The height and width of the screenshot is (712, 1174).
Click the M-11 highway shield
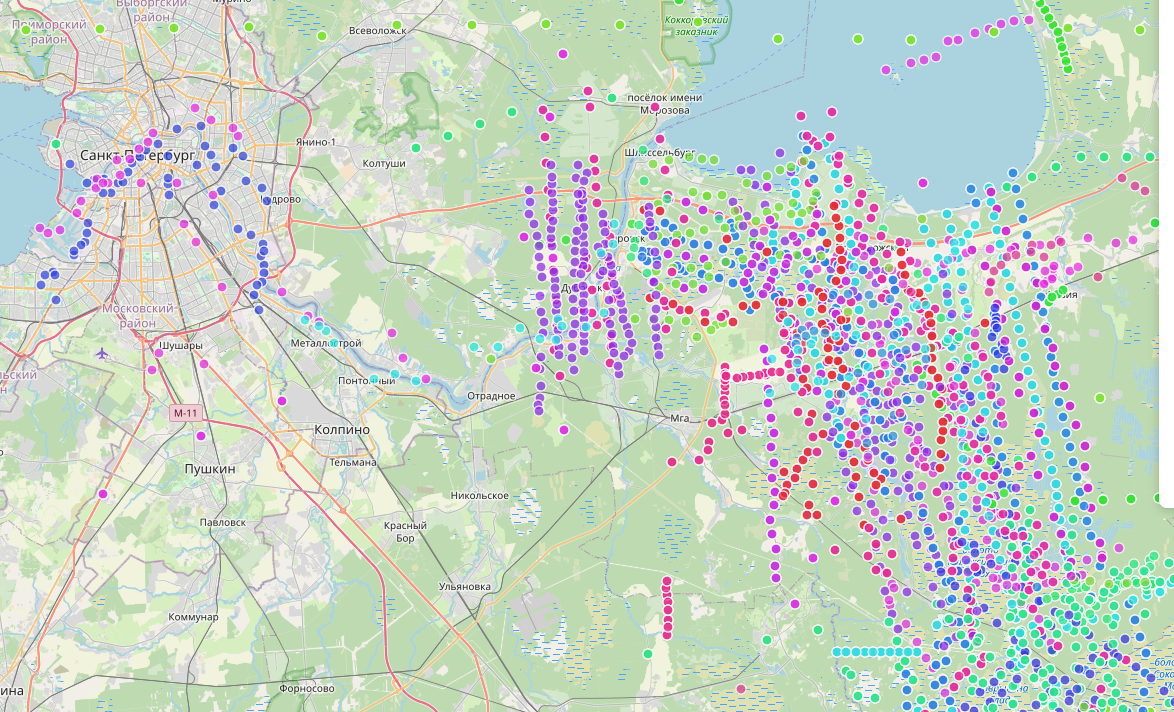tap(185, 412)
